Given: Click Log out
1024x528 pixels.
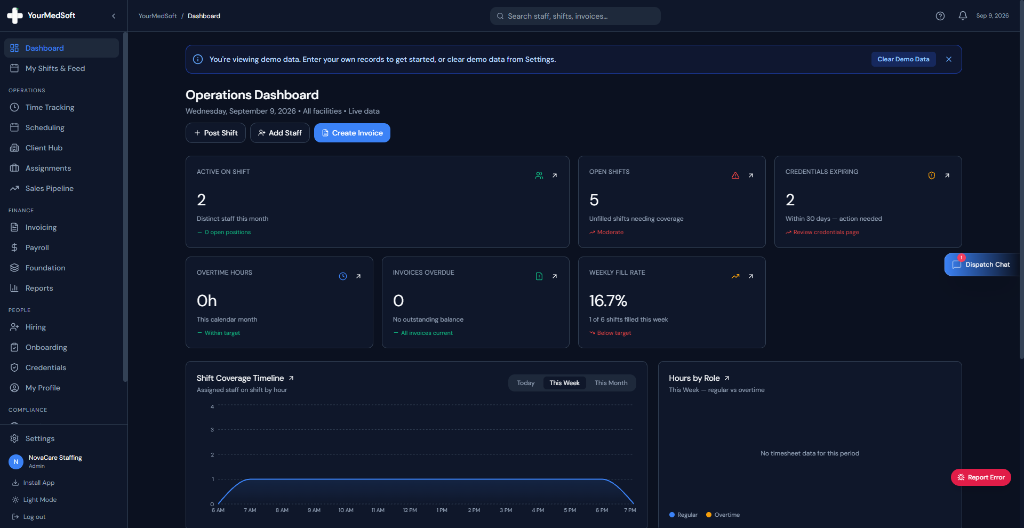Looking at the screenshot, I should (x=29, y=517).
